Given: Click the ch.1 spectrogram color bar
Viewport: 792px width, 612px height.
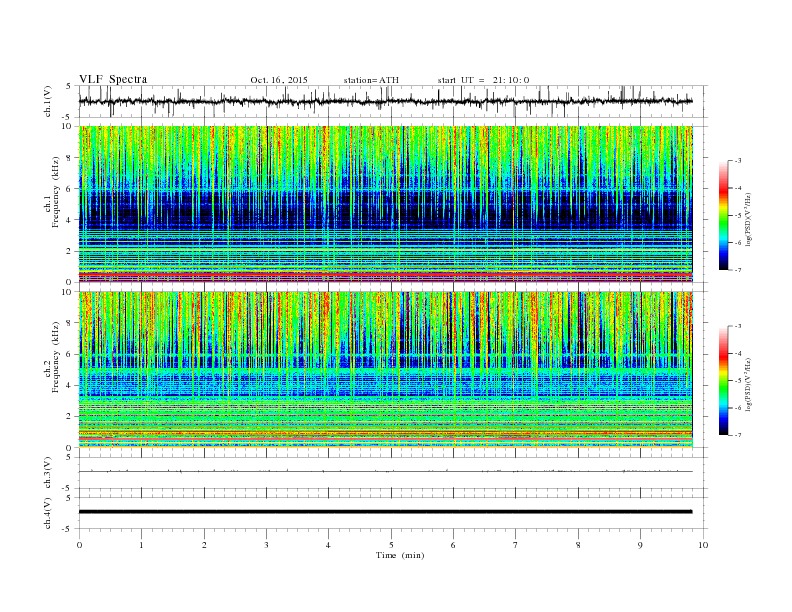Looking at the screenshot, I should (723, 215).
